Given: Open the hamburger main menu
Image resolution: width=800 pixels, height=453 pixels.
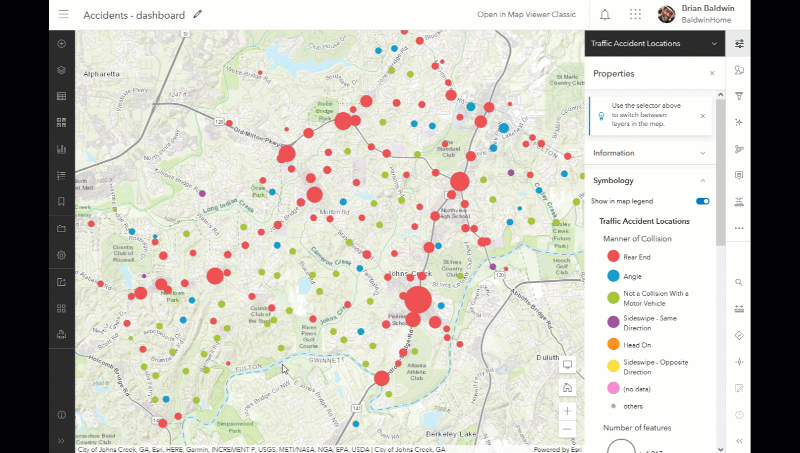Looking at the screenshot, I should pos(63,14).
